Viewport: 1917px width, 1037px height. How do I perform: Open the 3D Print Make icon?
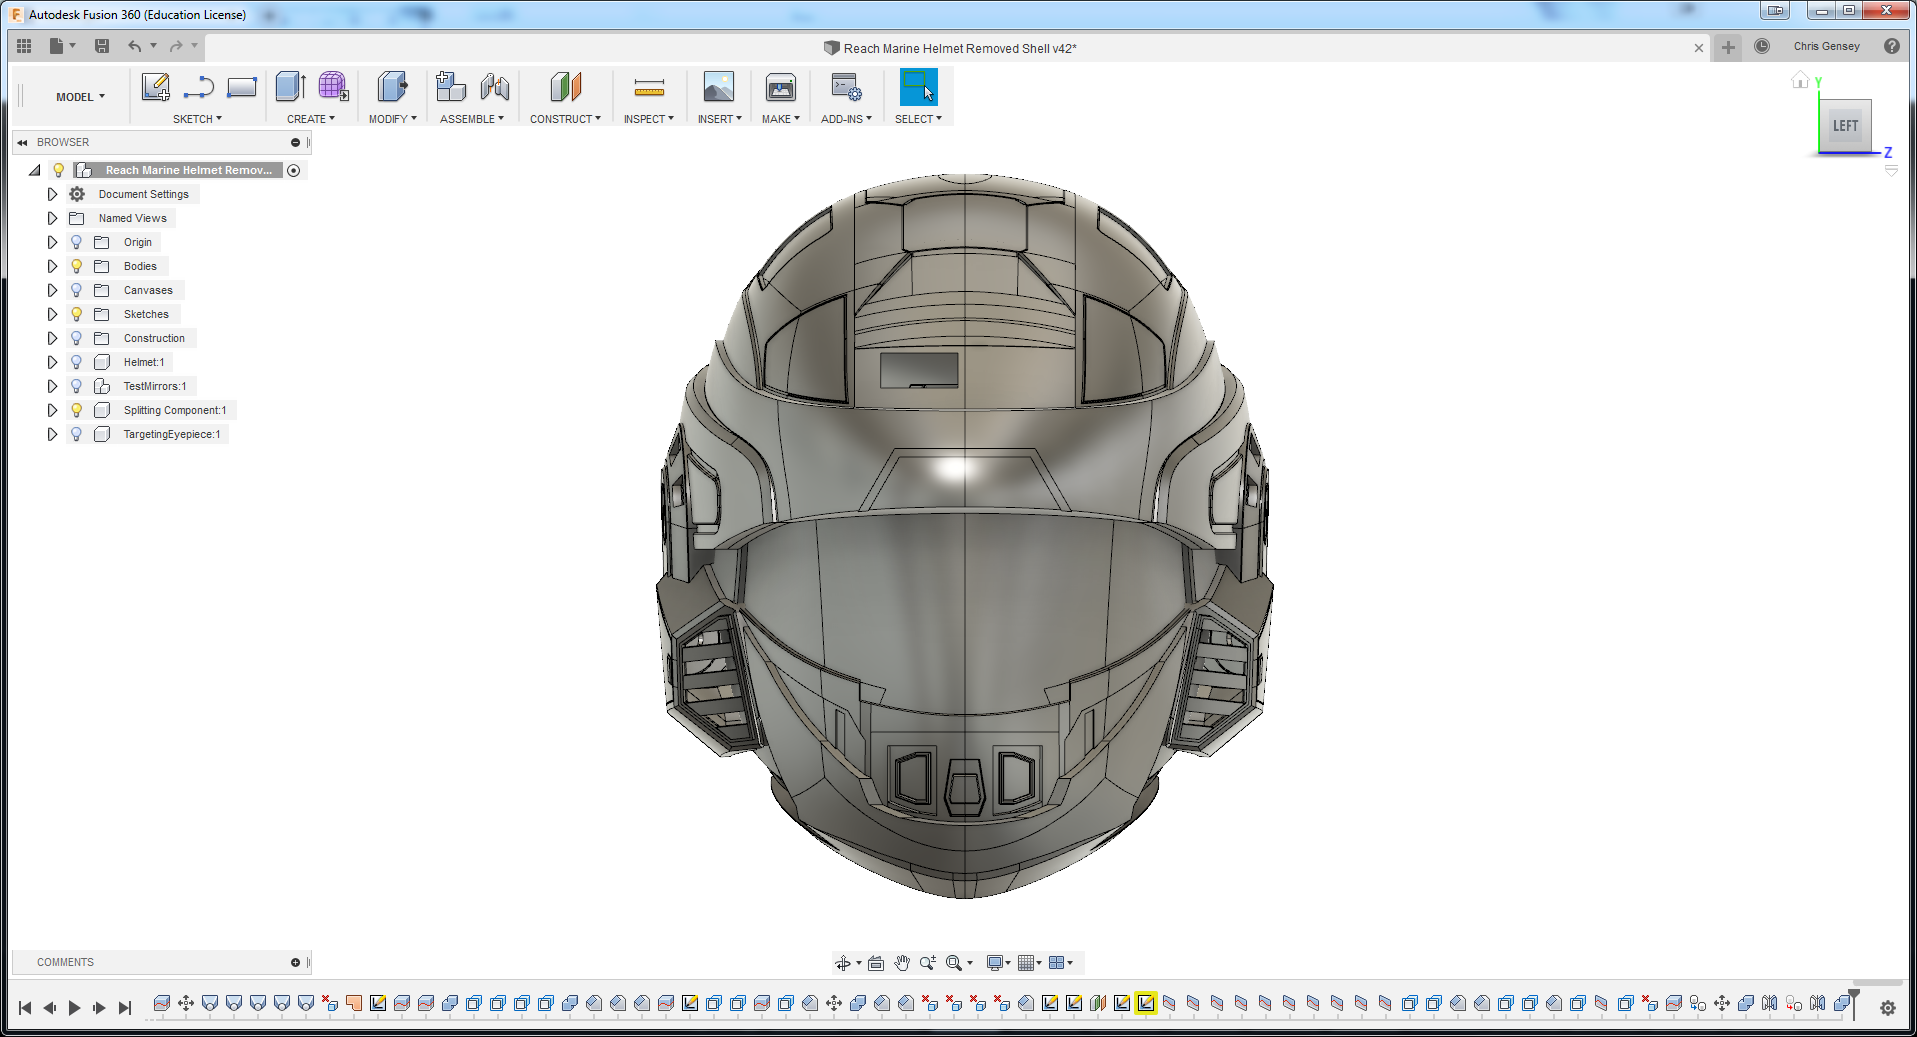click(780, 88)
